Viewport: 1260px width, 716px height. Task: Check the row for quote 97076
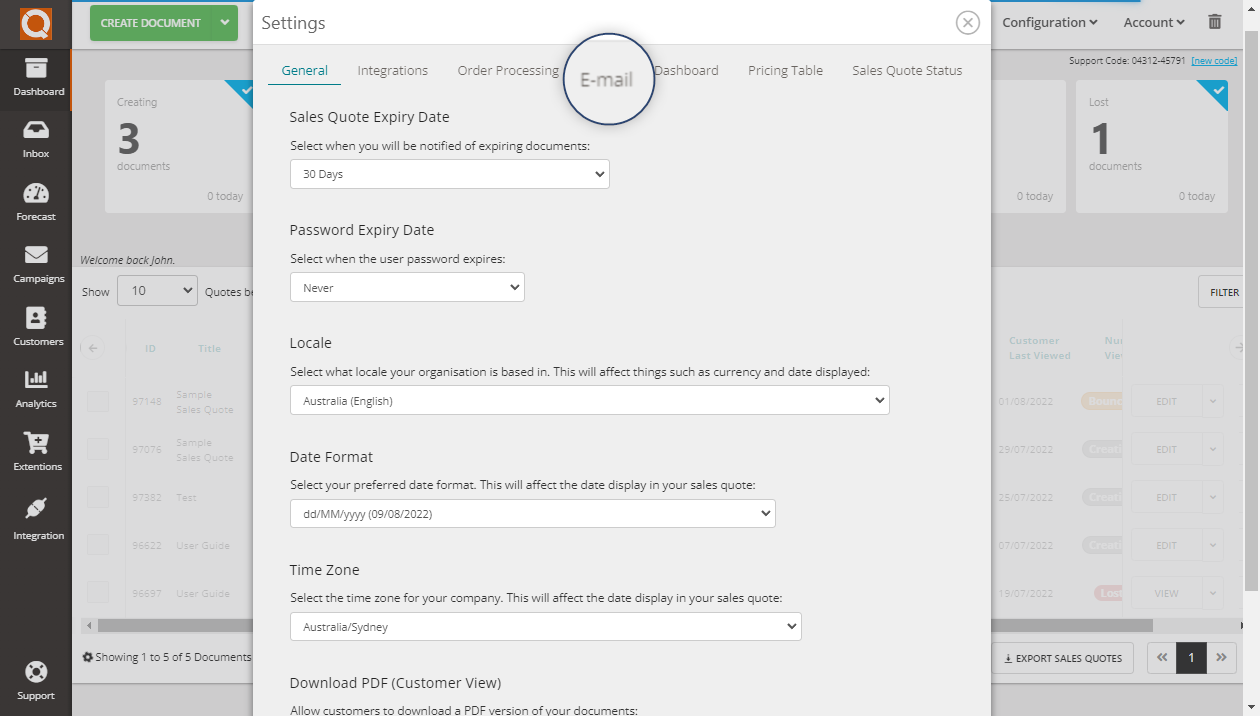(x=96, y=449)
